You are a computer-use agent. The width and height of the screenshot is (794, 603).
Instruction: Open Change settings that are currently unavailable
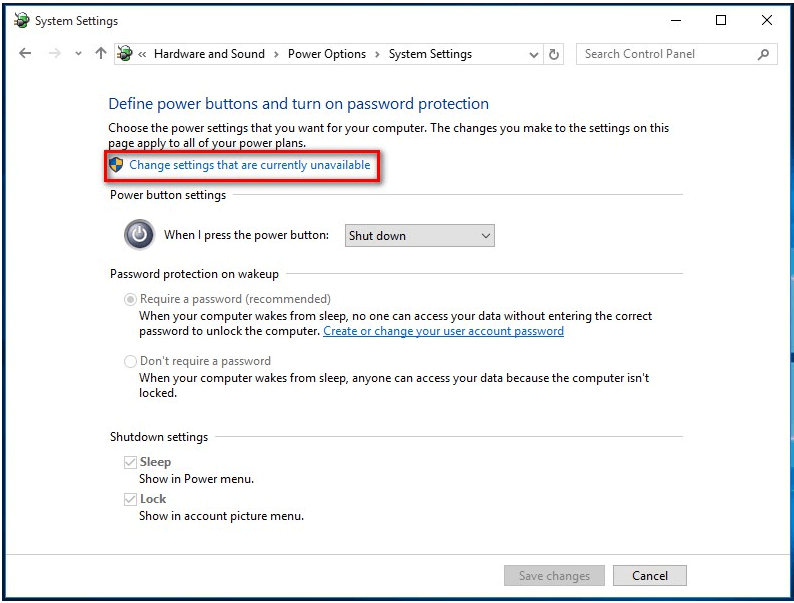250,165
